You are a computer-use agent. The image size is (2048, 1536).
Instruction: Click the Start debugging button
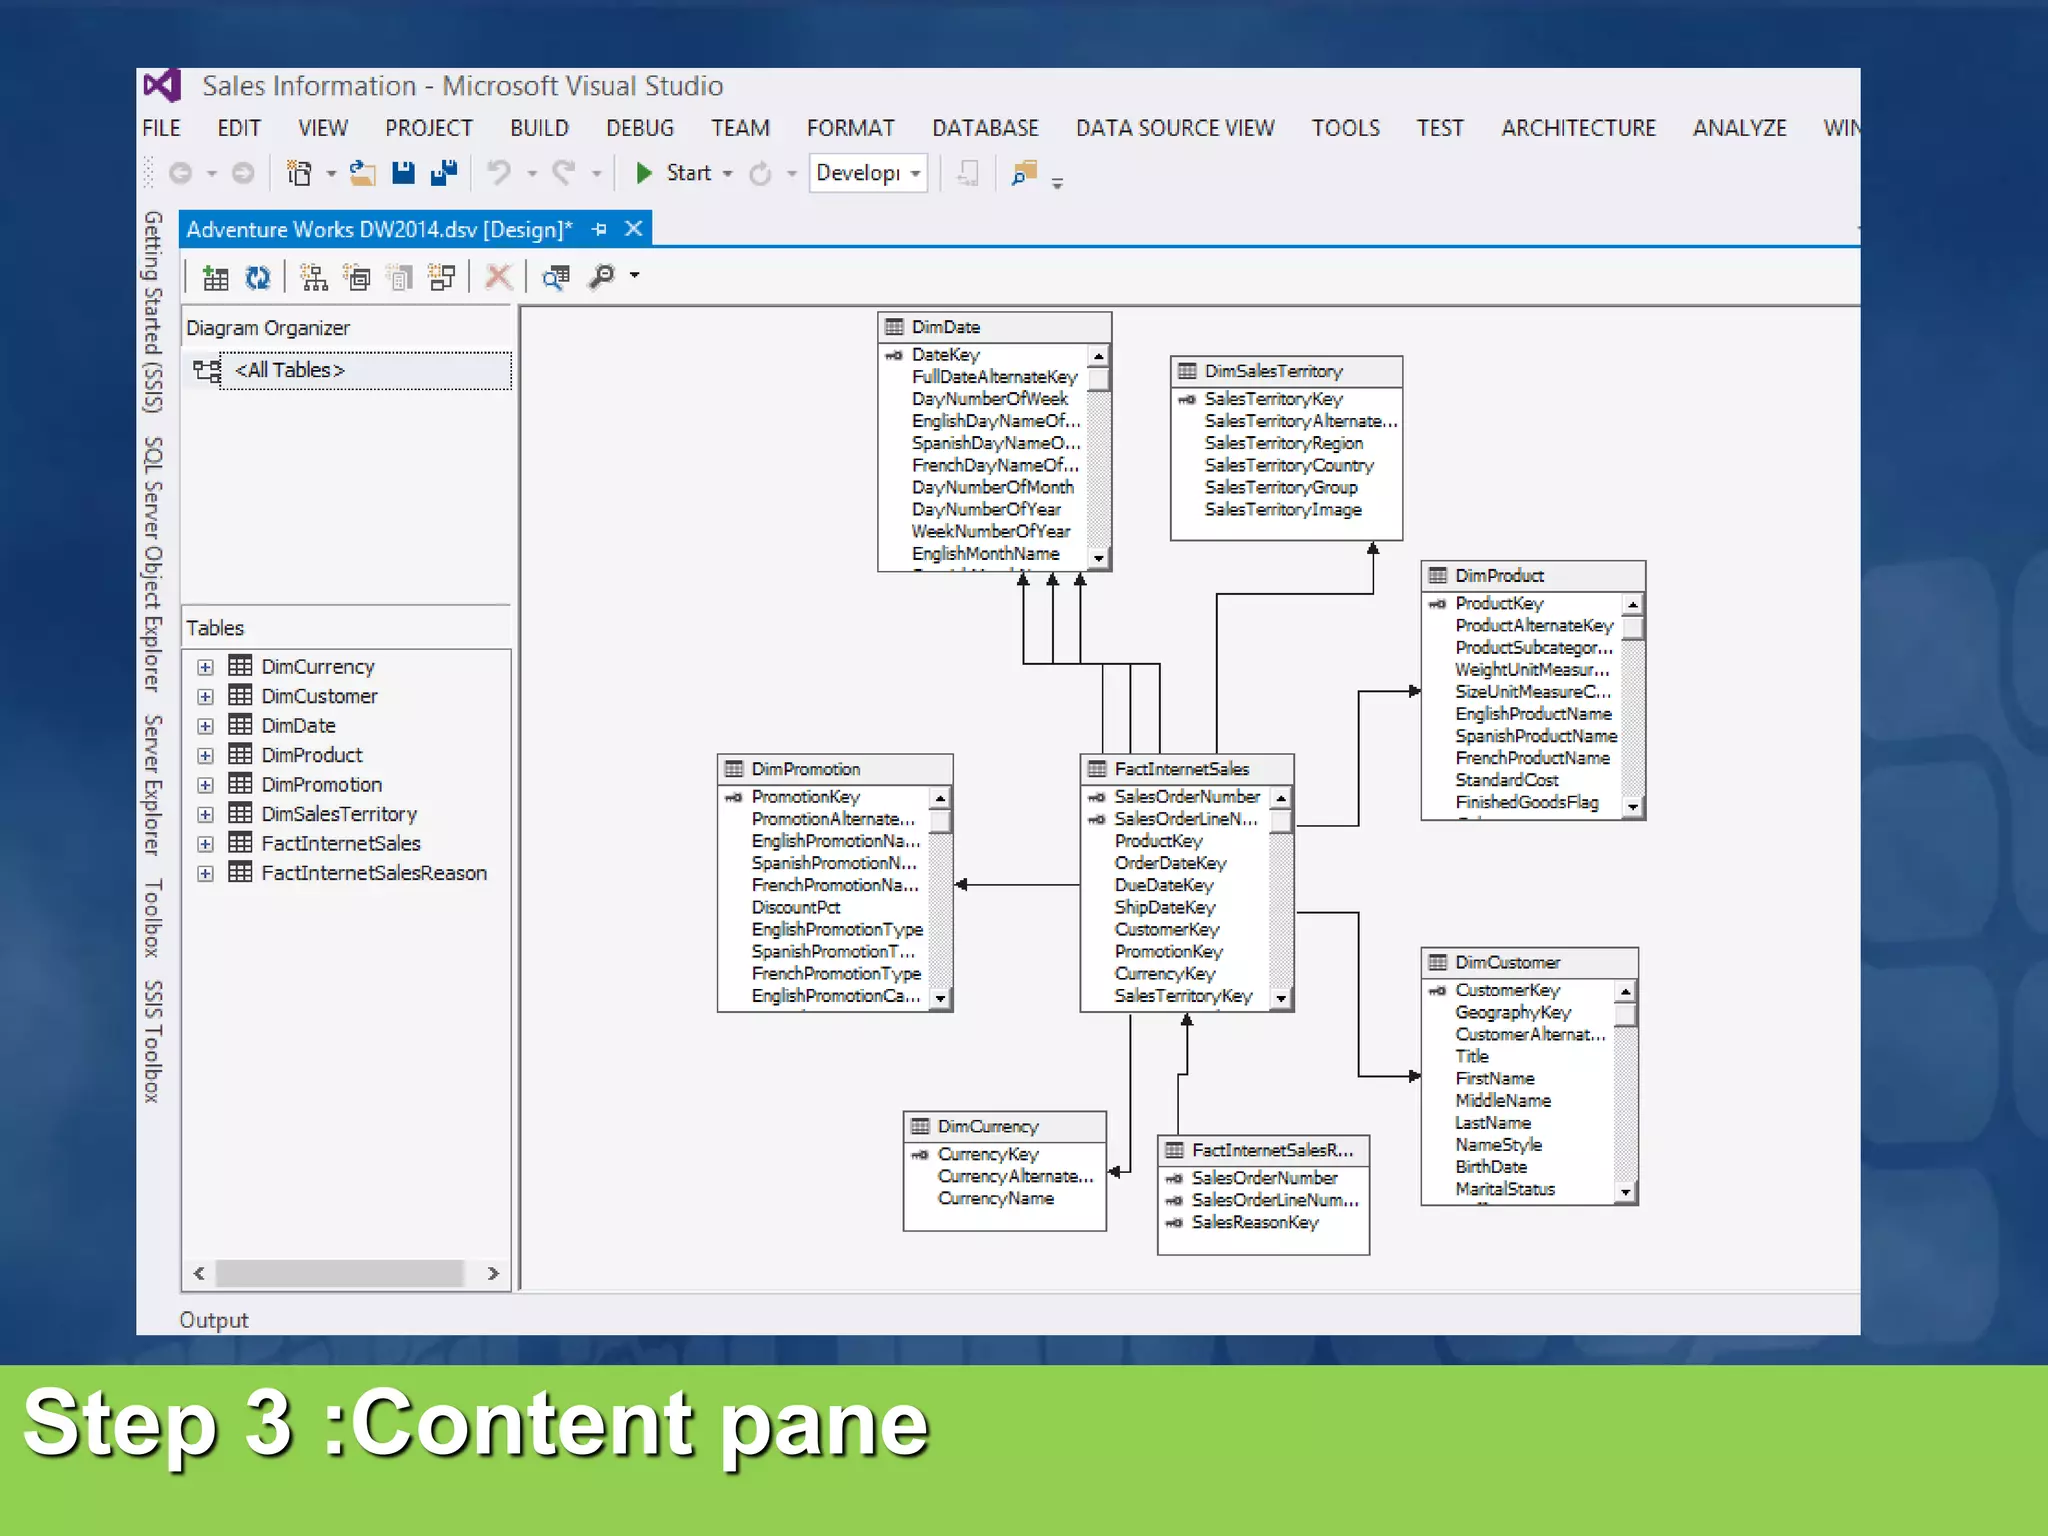click(x=673, y=173)
